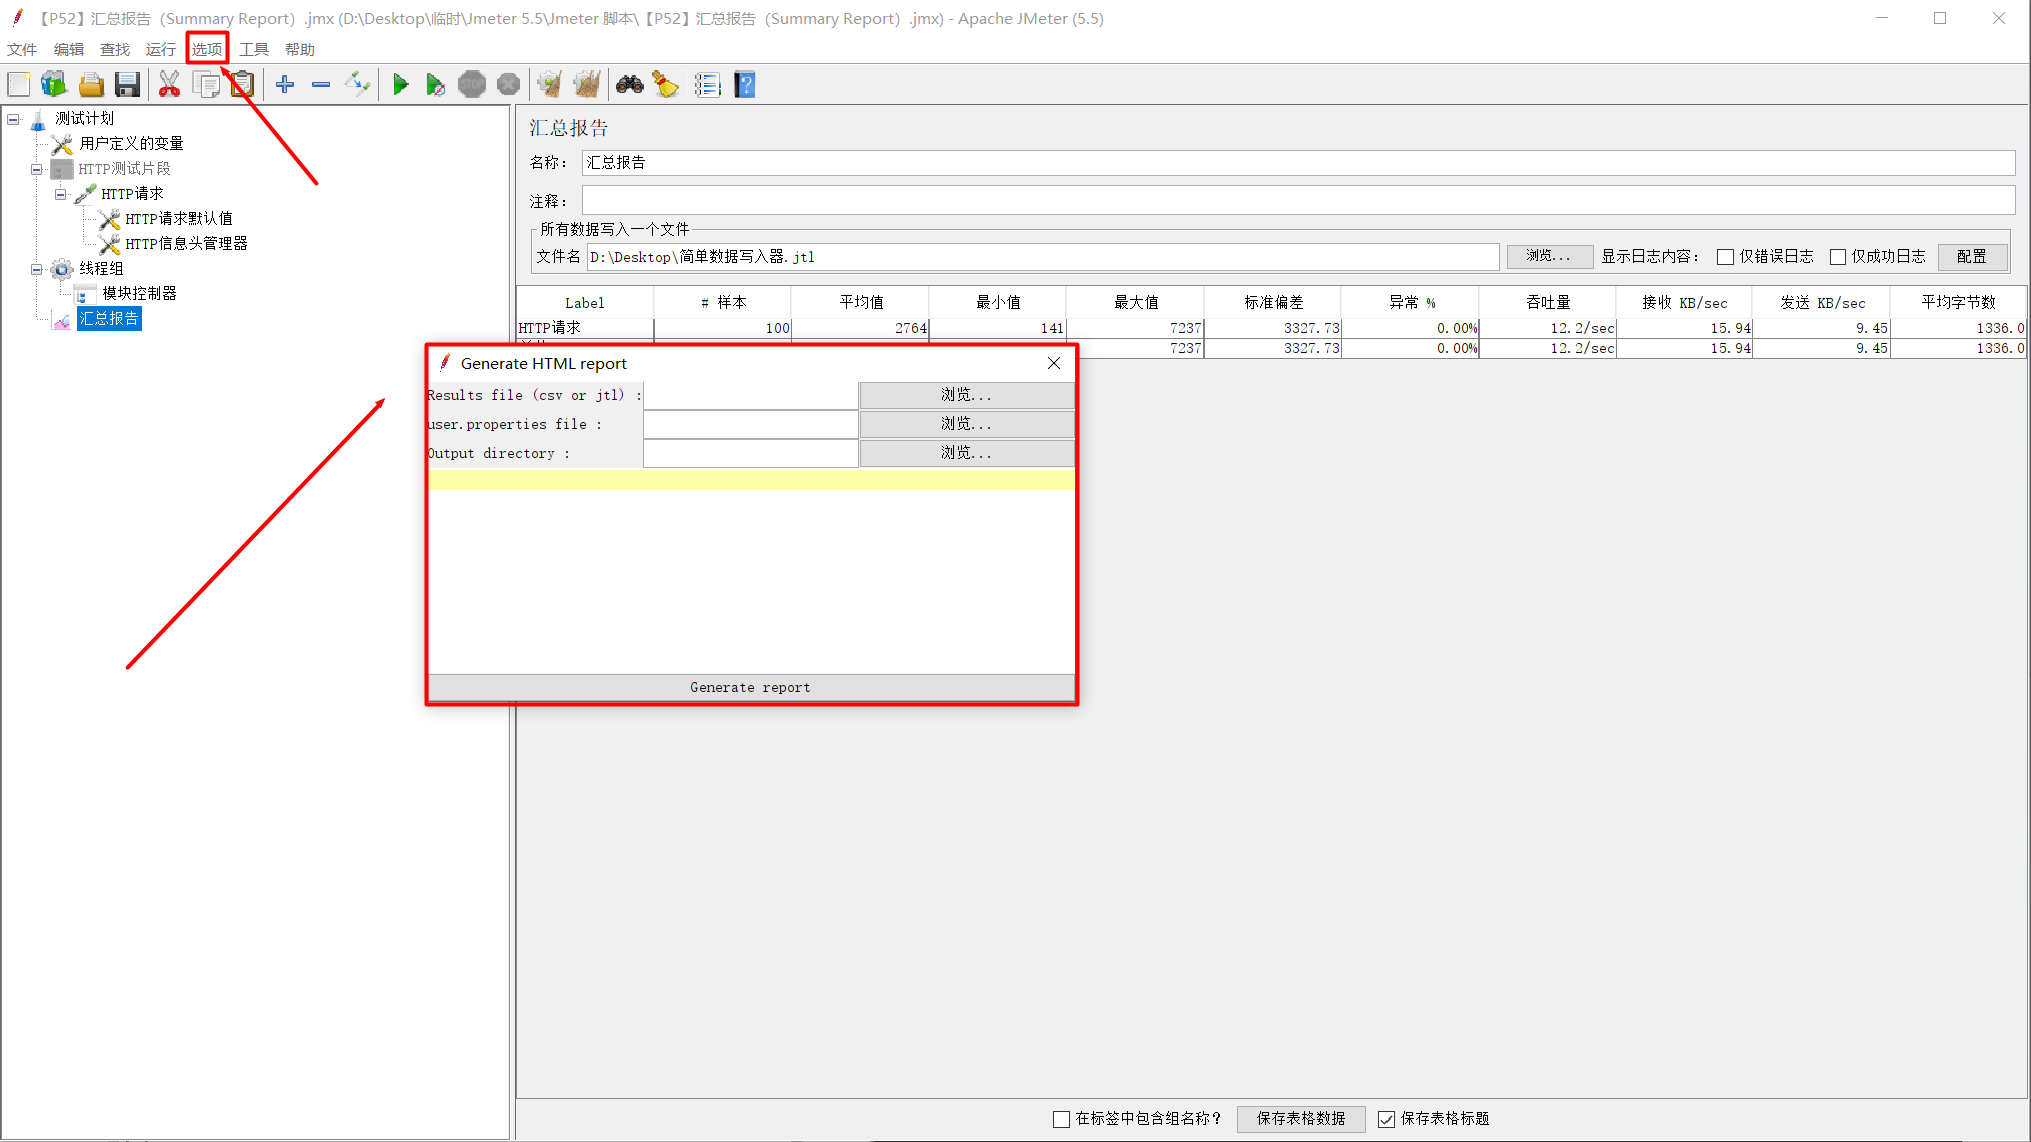This screenshot has width=2031, height=1142.
Task: Click the Cut scissors icon
Action: click(x=169, y=85)
